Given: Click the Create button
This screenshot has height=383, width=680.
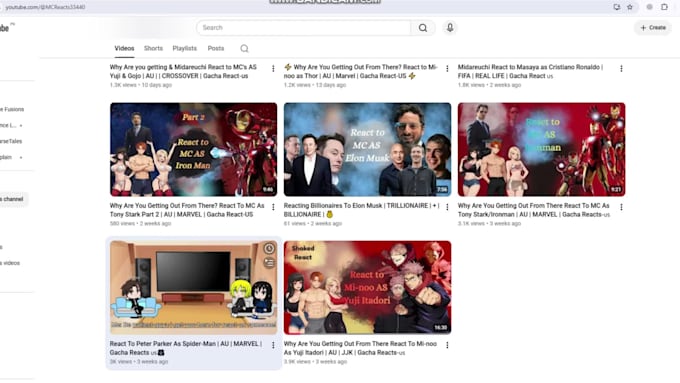Looking at the screenshot, I should (x=653, y=28).
